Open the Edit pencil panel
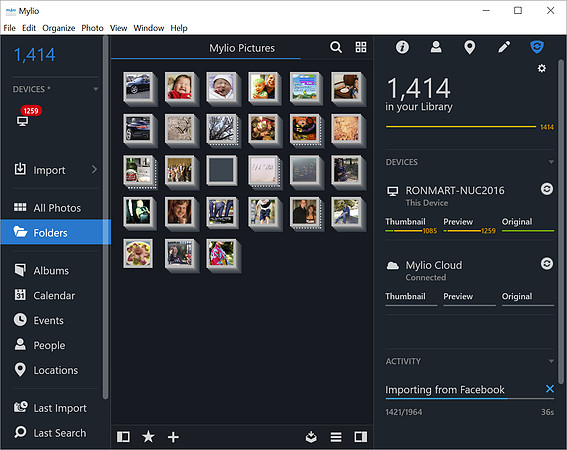This screenshot has height=450, width=567. tap(504, 47)
